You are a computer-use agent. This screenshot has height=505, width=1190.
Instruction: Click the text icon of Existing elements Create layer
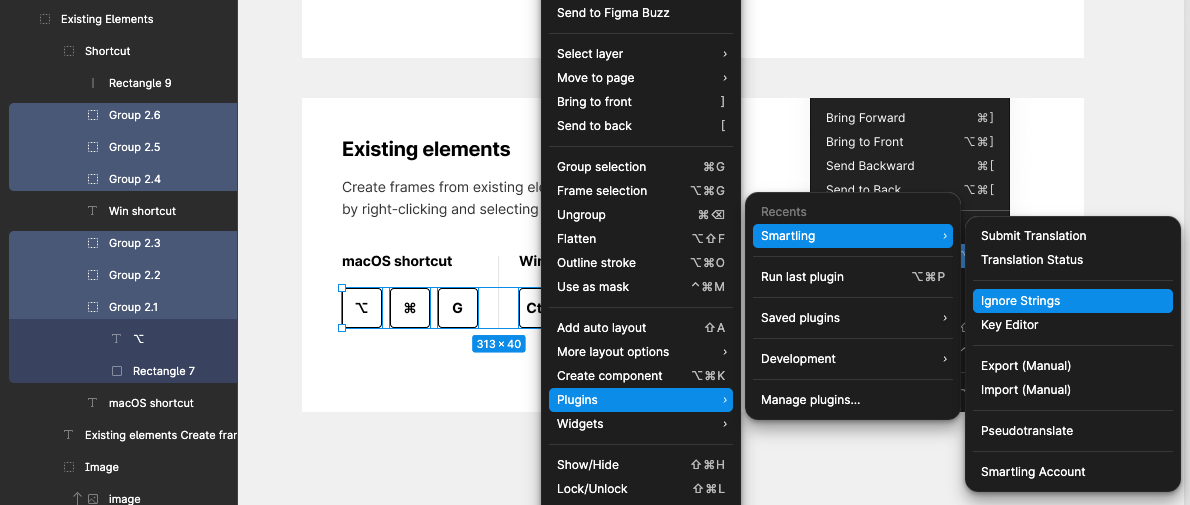click(x=69, y=434)
